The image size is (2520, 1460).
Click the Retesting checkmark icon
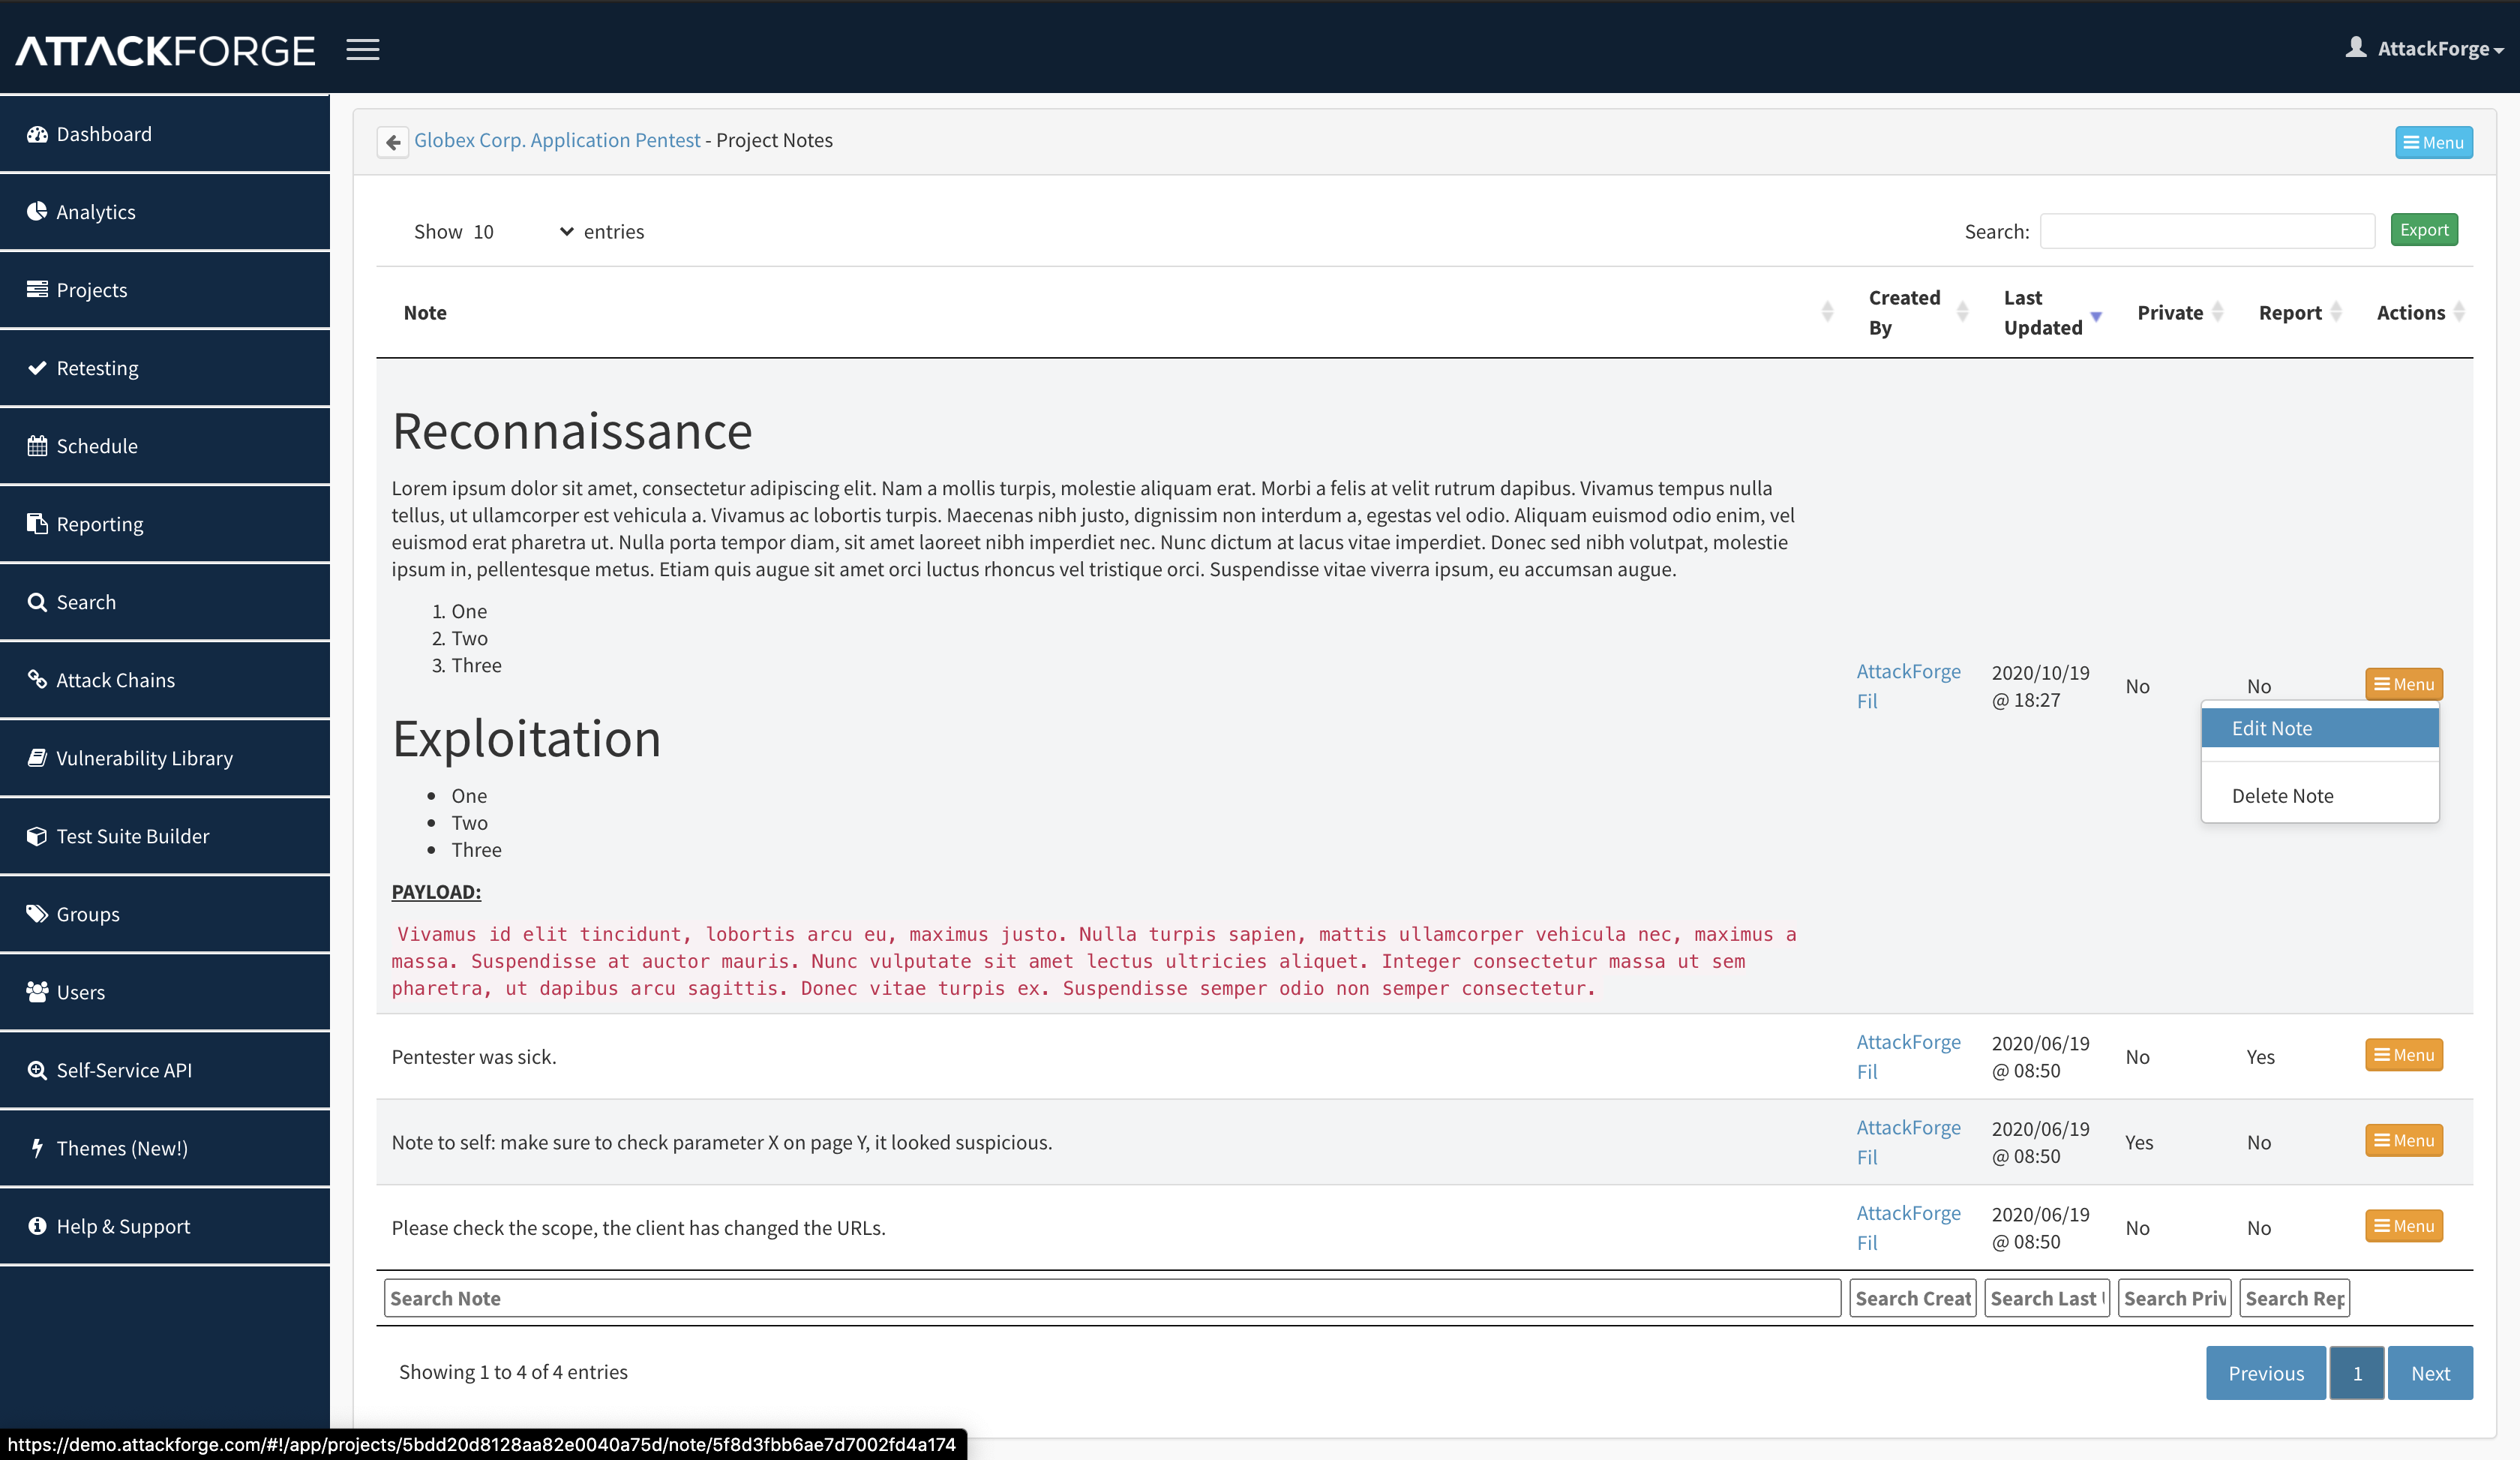click(37, 368)
